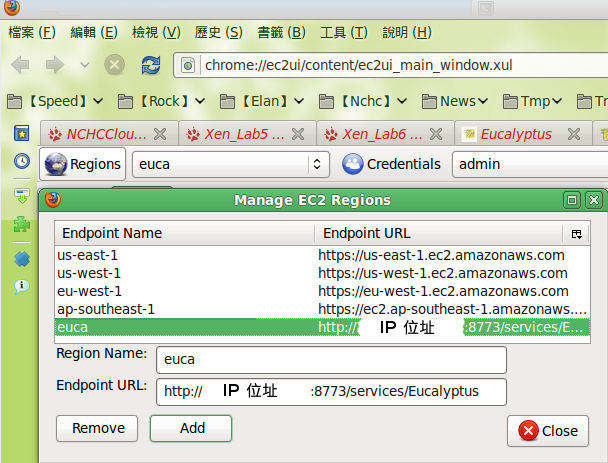Click the Close button in dialog
Image resolution: width=608 pixels, height=463 pixels.
coord(548,431)
